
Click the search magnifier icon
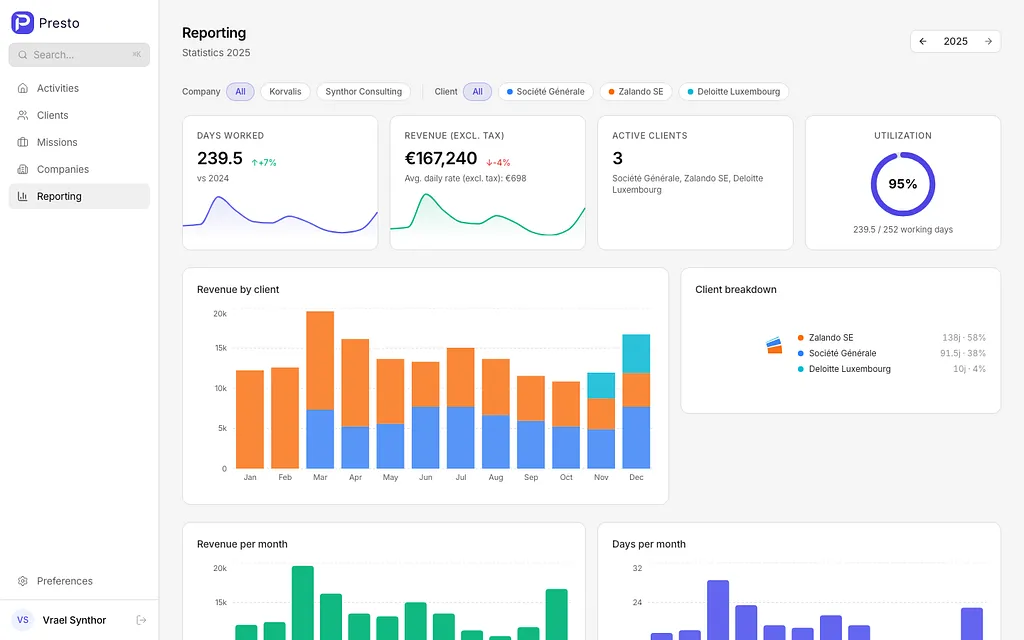pos(23,55)
